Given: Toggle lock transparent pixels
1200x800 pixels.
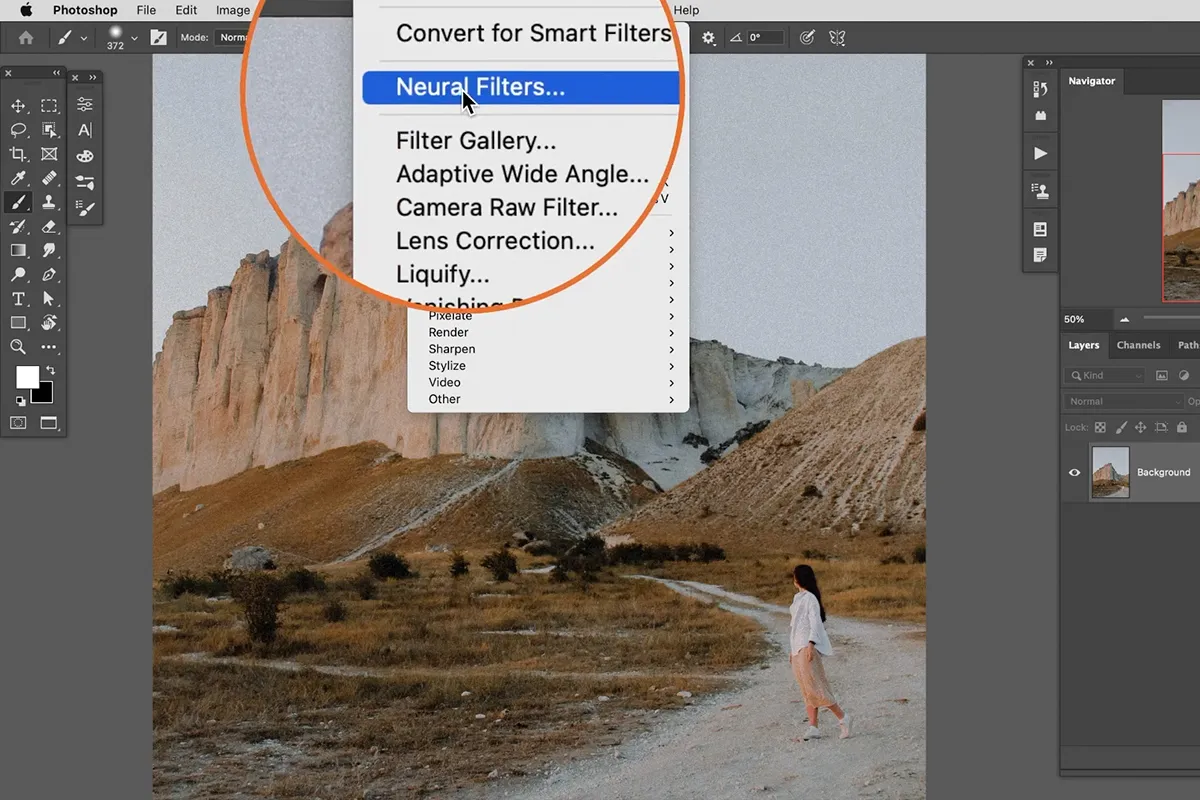Looking at the screenshot, I should [1101, 427].
